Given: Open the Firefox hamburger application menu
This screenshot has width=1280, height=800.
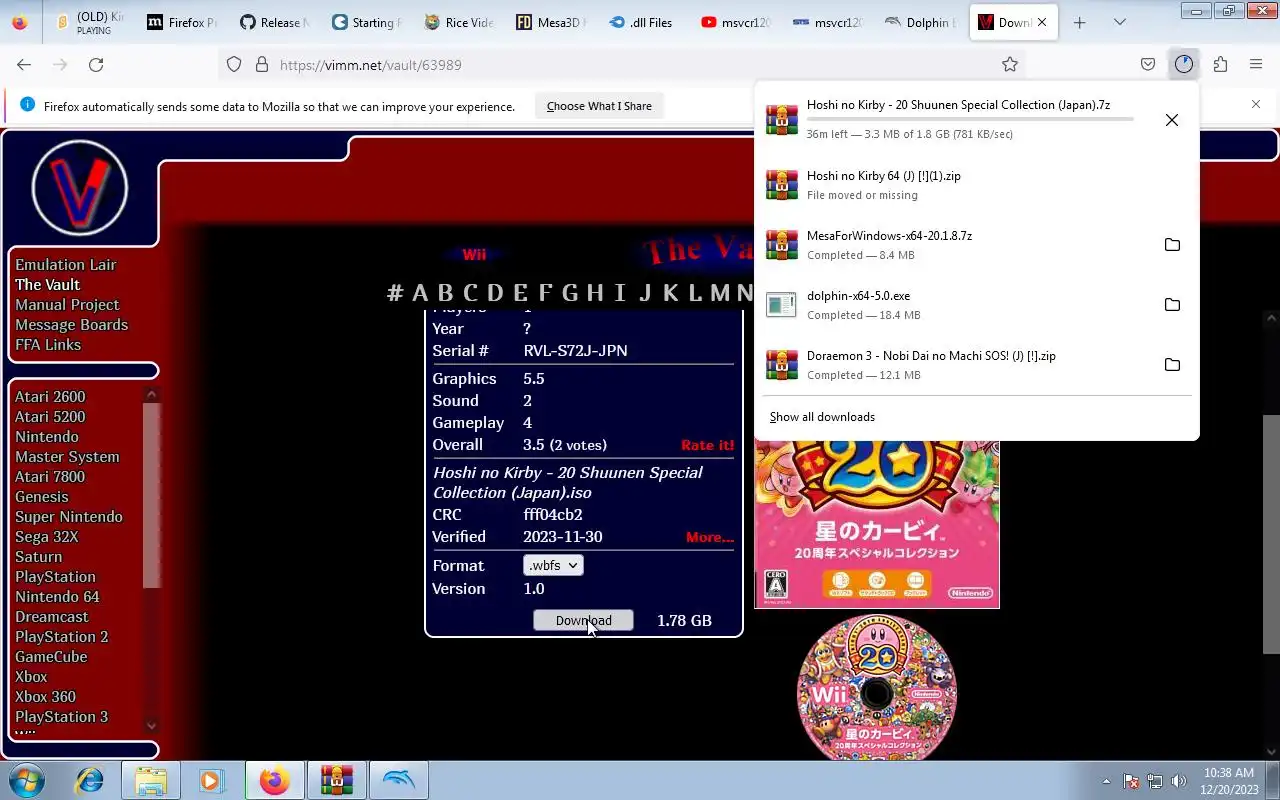Looking at the screenshot, I should 1256,64.
